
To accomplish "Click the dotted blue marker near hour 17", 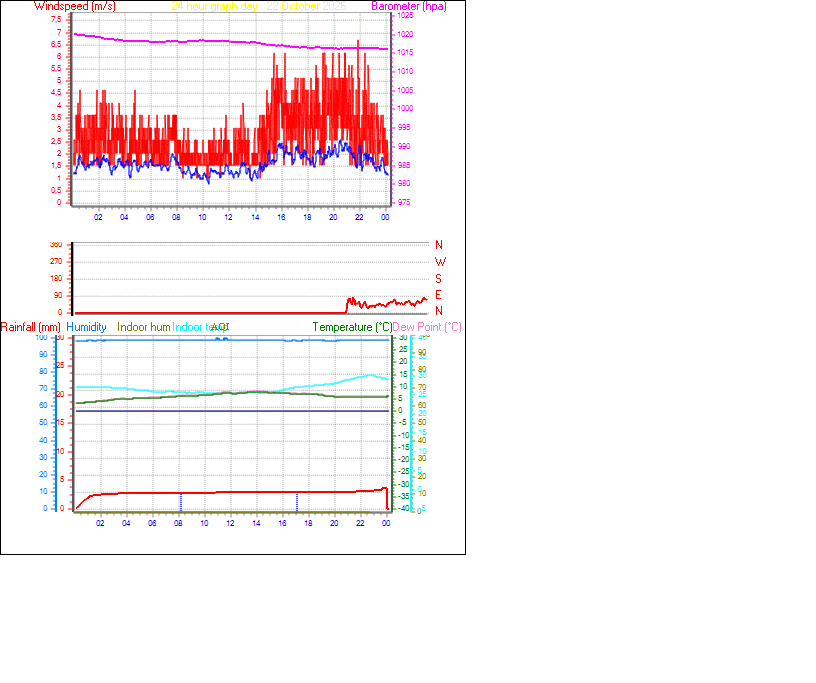I will coord(297,502).
